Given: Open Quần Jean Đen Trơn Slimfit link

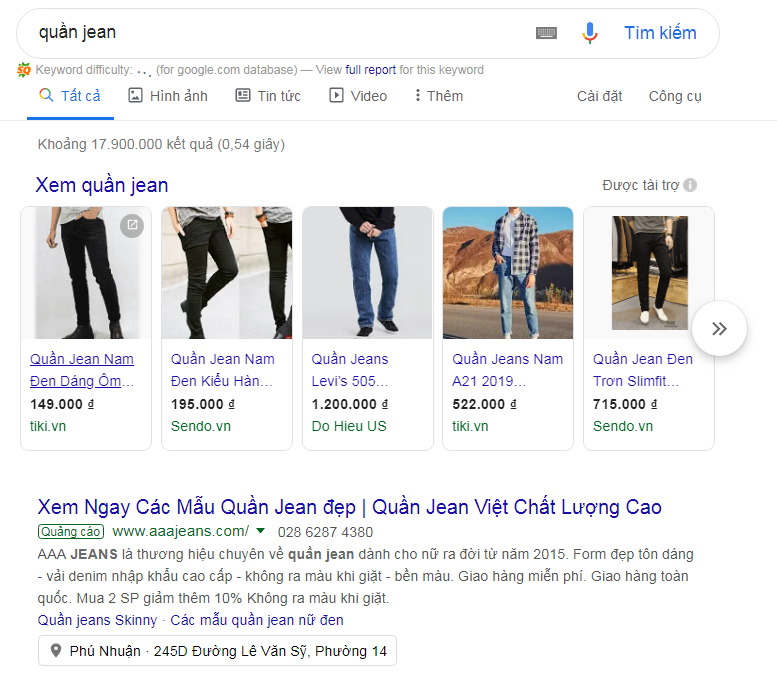Looking at the screenshot, I should tap(643, 370).
